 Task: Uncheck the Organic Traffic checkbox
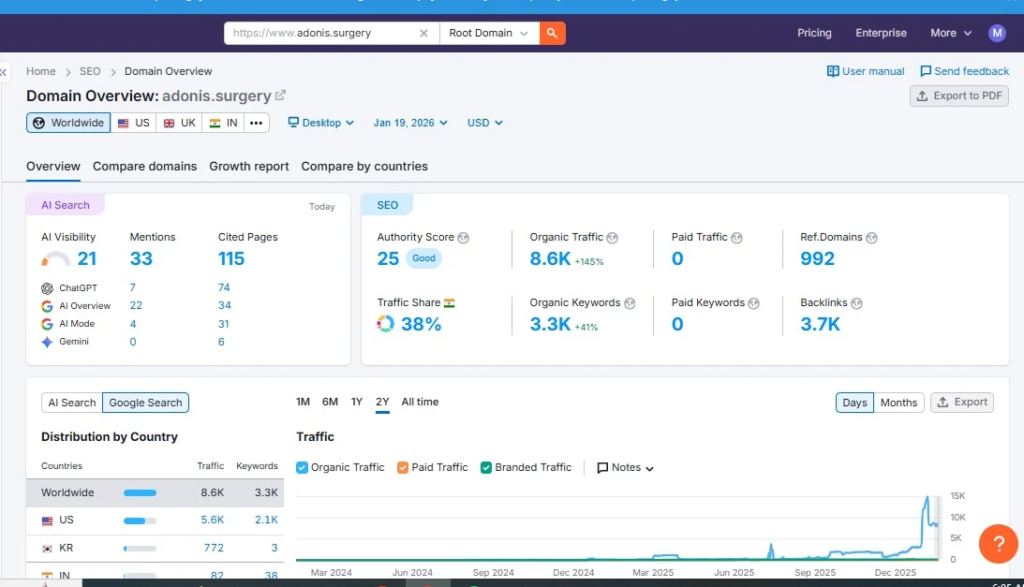coord(303,467)
